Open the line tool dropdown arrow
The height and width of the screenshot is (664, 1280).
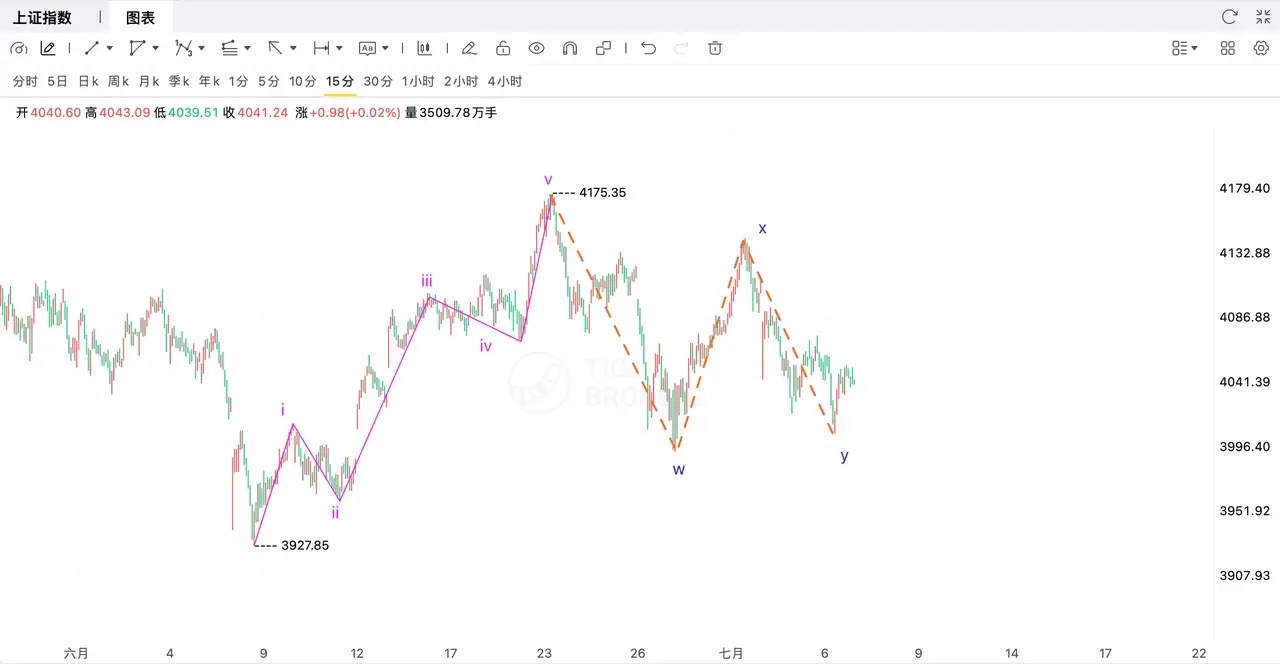[109, 48]
